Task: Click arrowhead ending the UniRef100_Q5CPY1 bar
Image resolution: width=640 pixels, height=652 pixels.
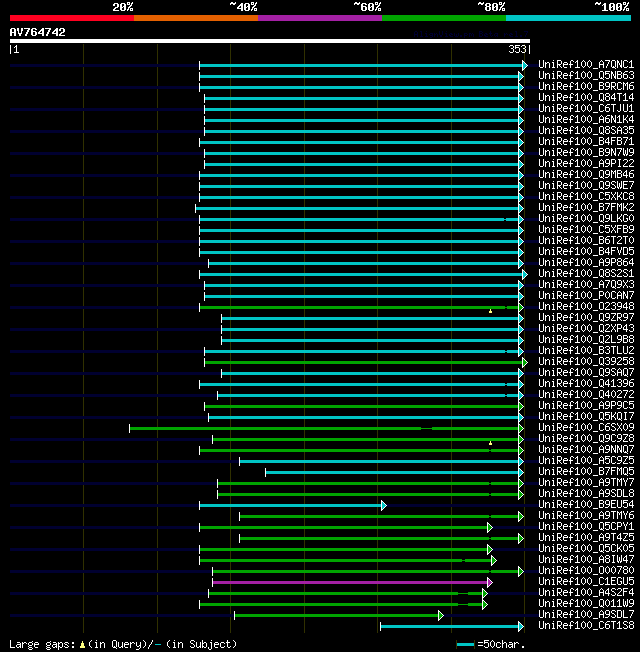Action: (x=490, y=528)
